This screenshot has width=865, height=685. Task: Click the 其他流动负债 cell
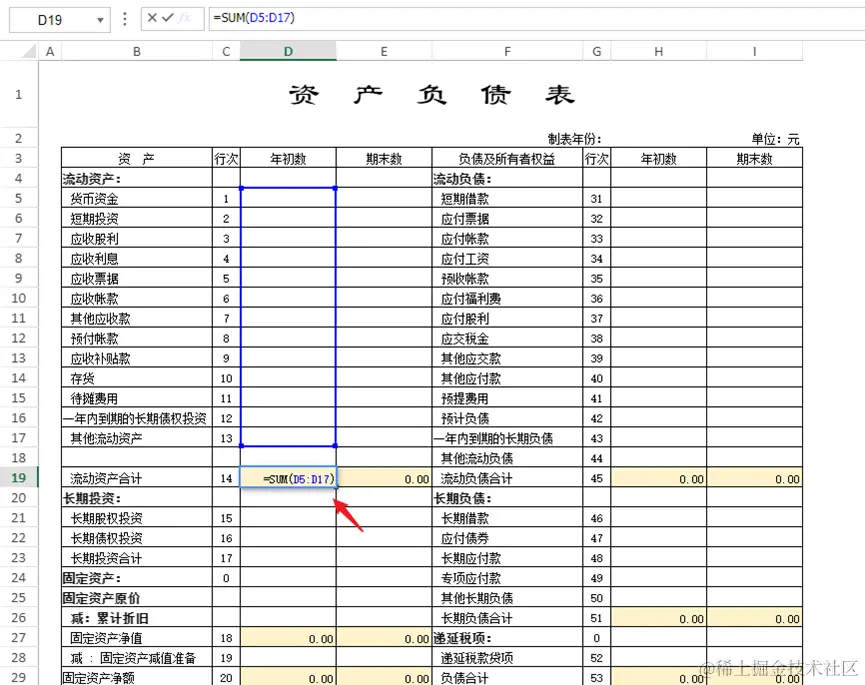pos(508,458)
